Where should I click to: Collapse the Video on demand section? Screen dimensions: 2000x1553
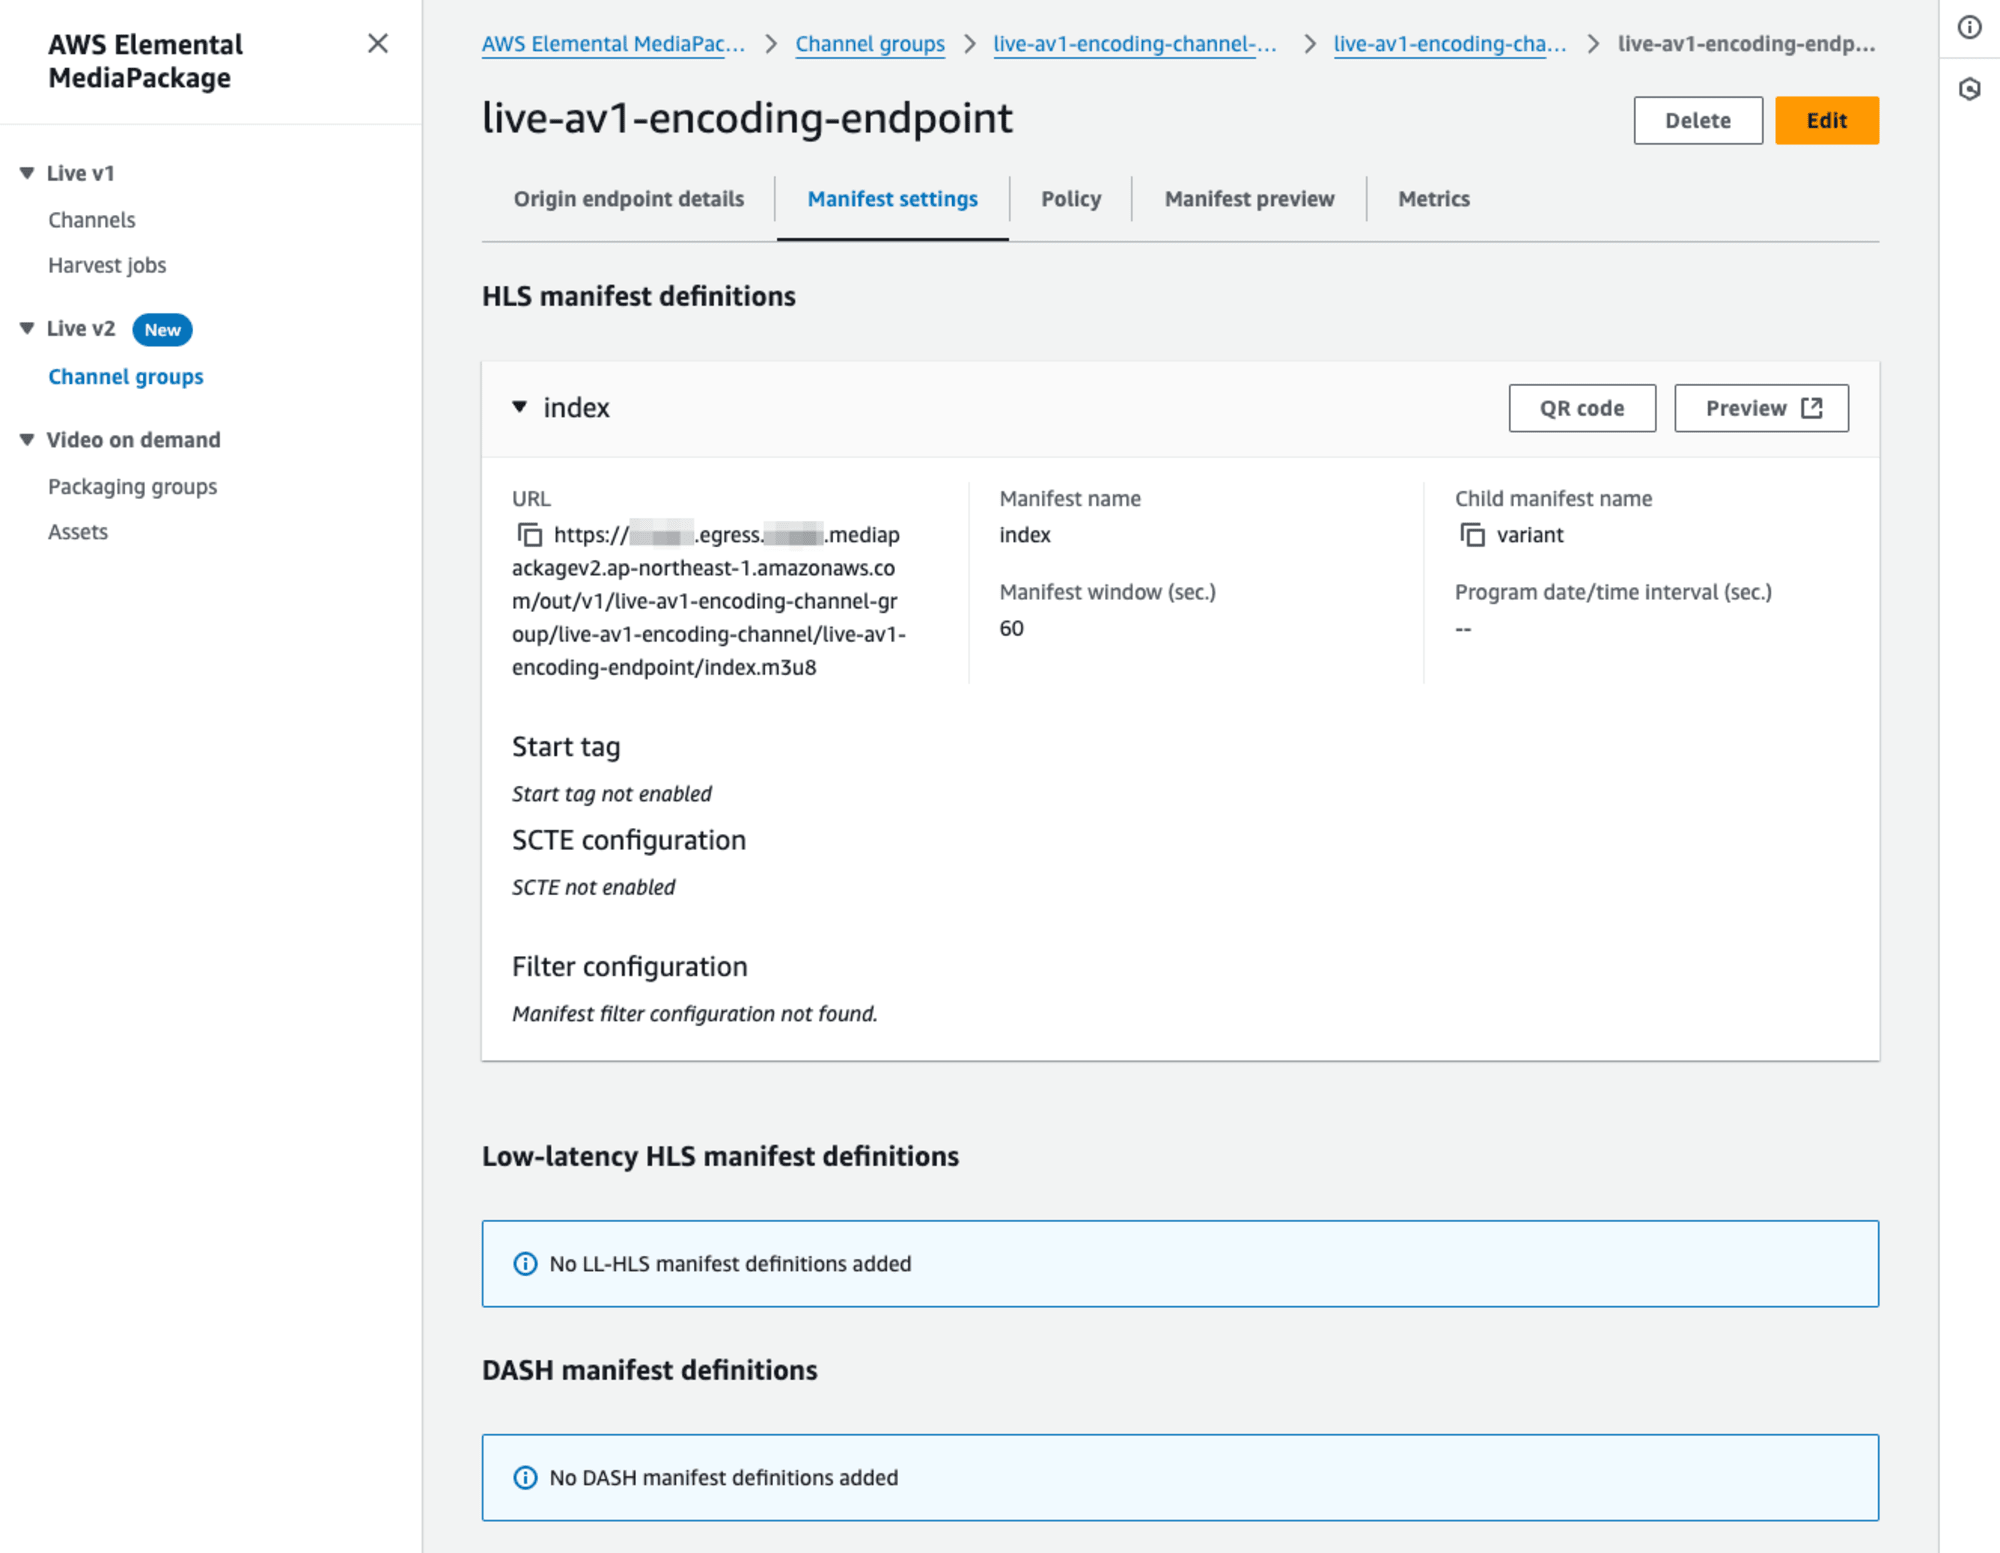[27, 440]
